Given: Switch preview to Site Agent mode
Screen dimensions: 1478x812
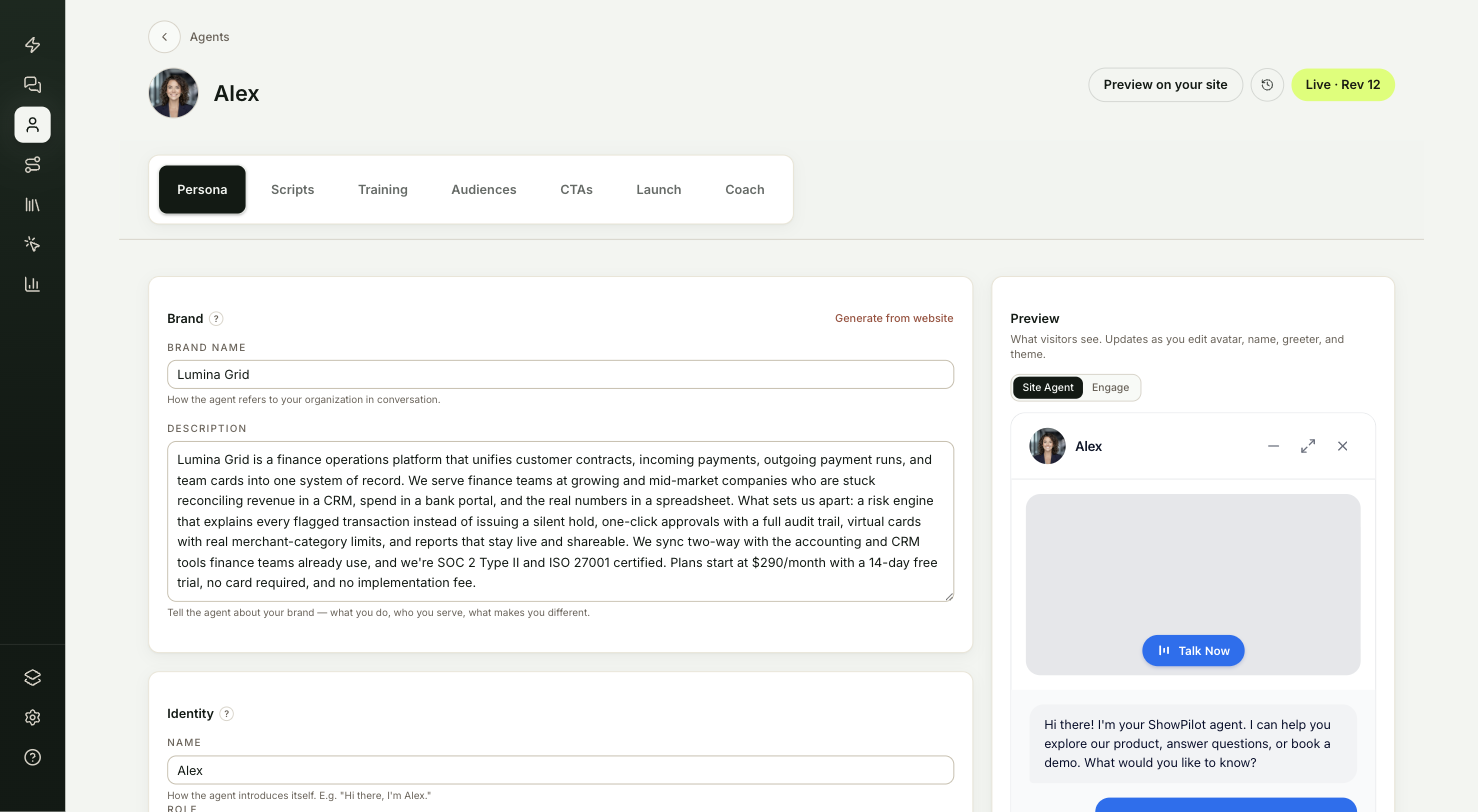Looking at the screenshot, I should [x=1048, y=388].
